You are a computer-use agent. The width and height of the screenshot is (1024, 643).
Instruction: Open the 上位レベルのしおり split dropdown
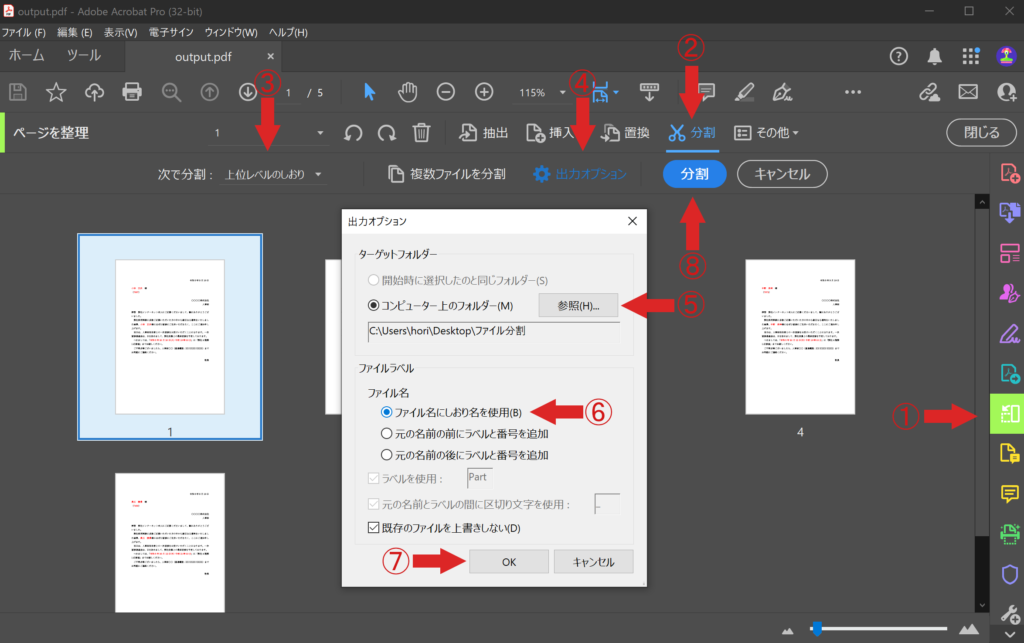[283, 172]
